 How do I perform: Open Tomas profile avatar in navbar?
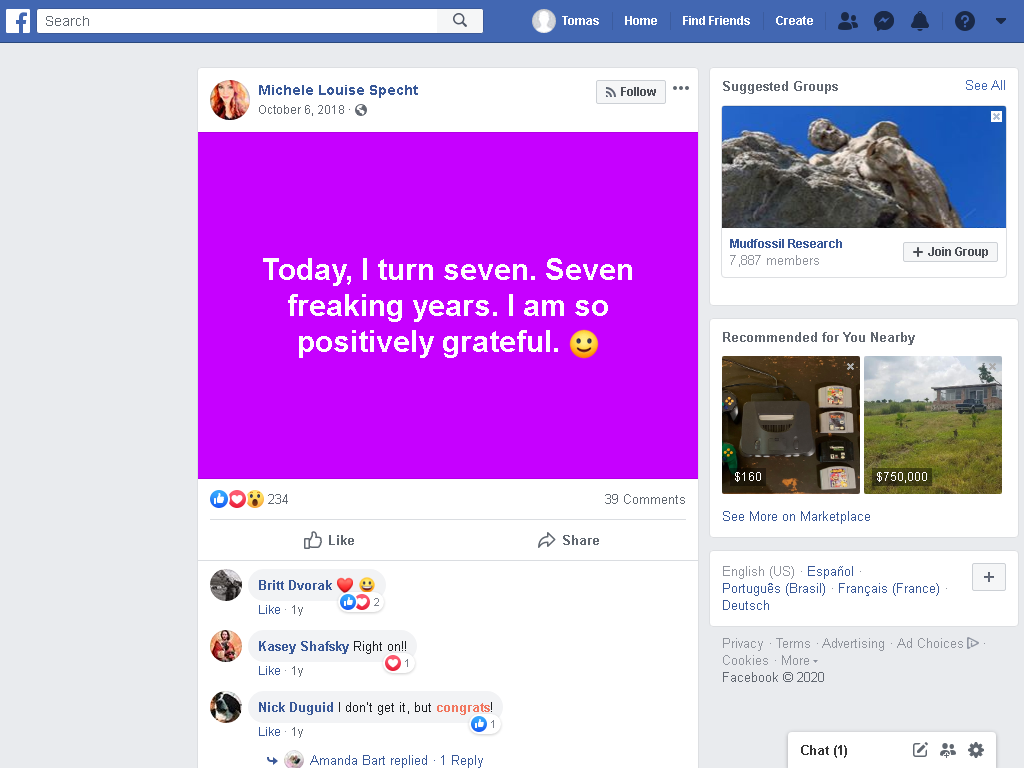(543, 21)
